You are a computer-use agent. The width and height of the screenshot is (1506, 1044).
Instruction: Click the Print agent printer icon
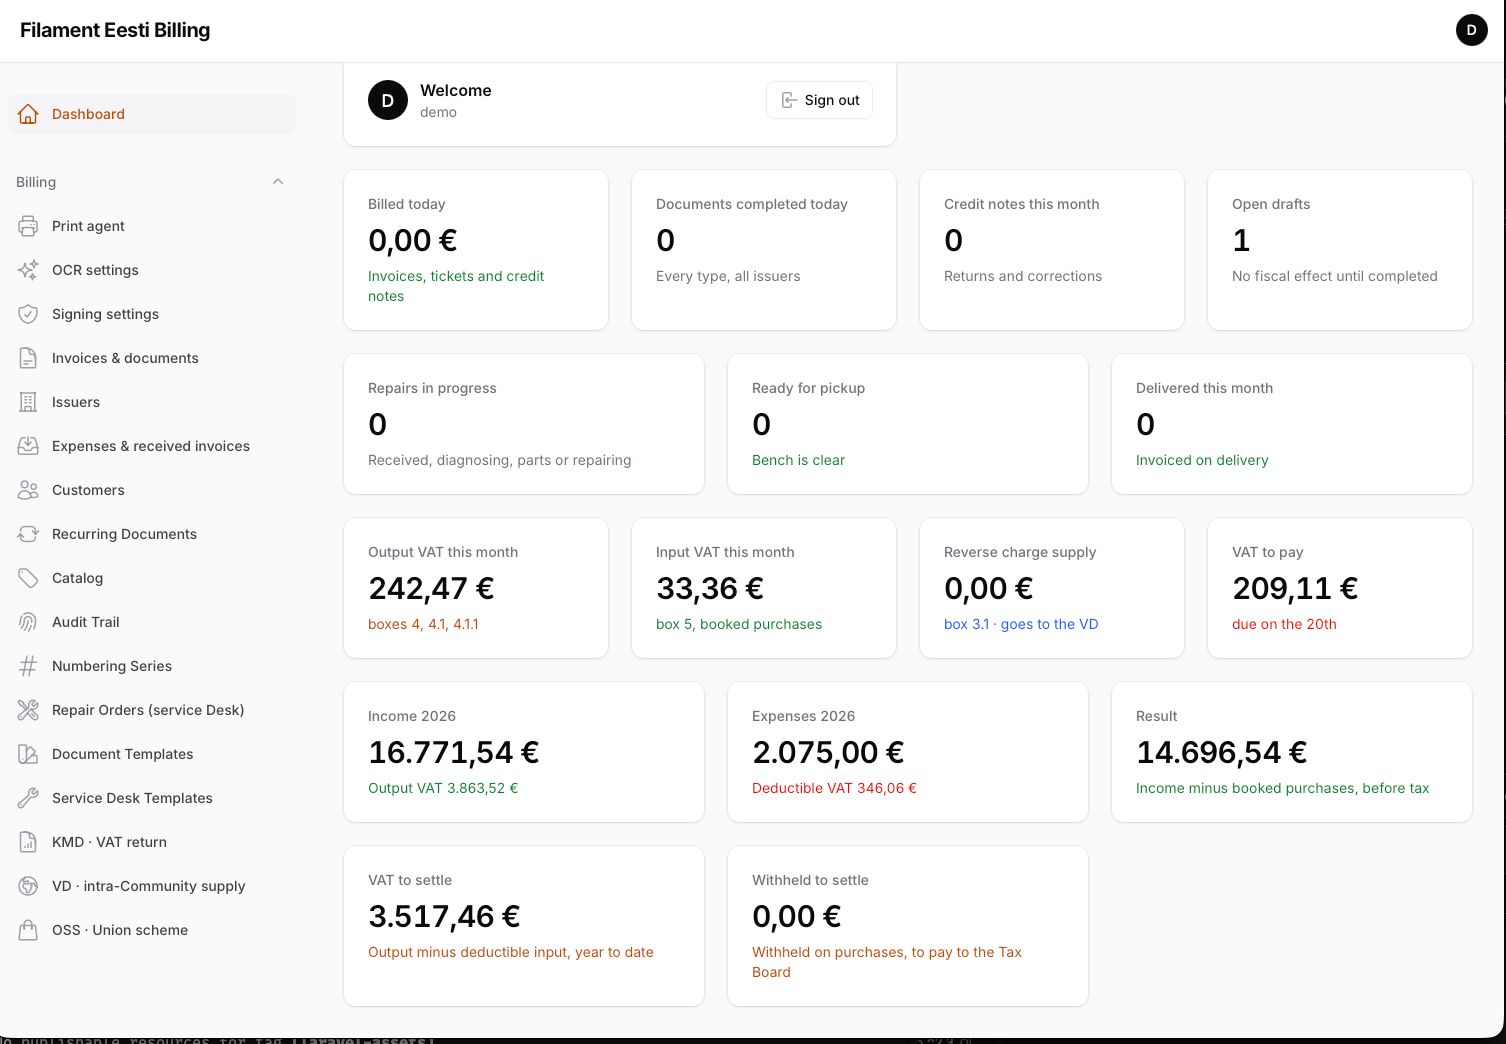click(x=28, y=226)
